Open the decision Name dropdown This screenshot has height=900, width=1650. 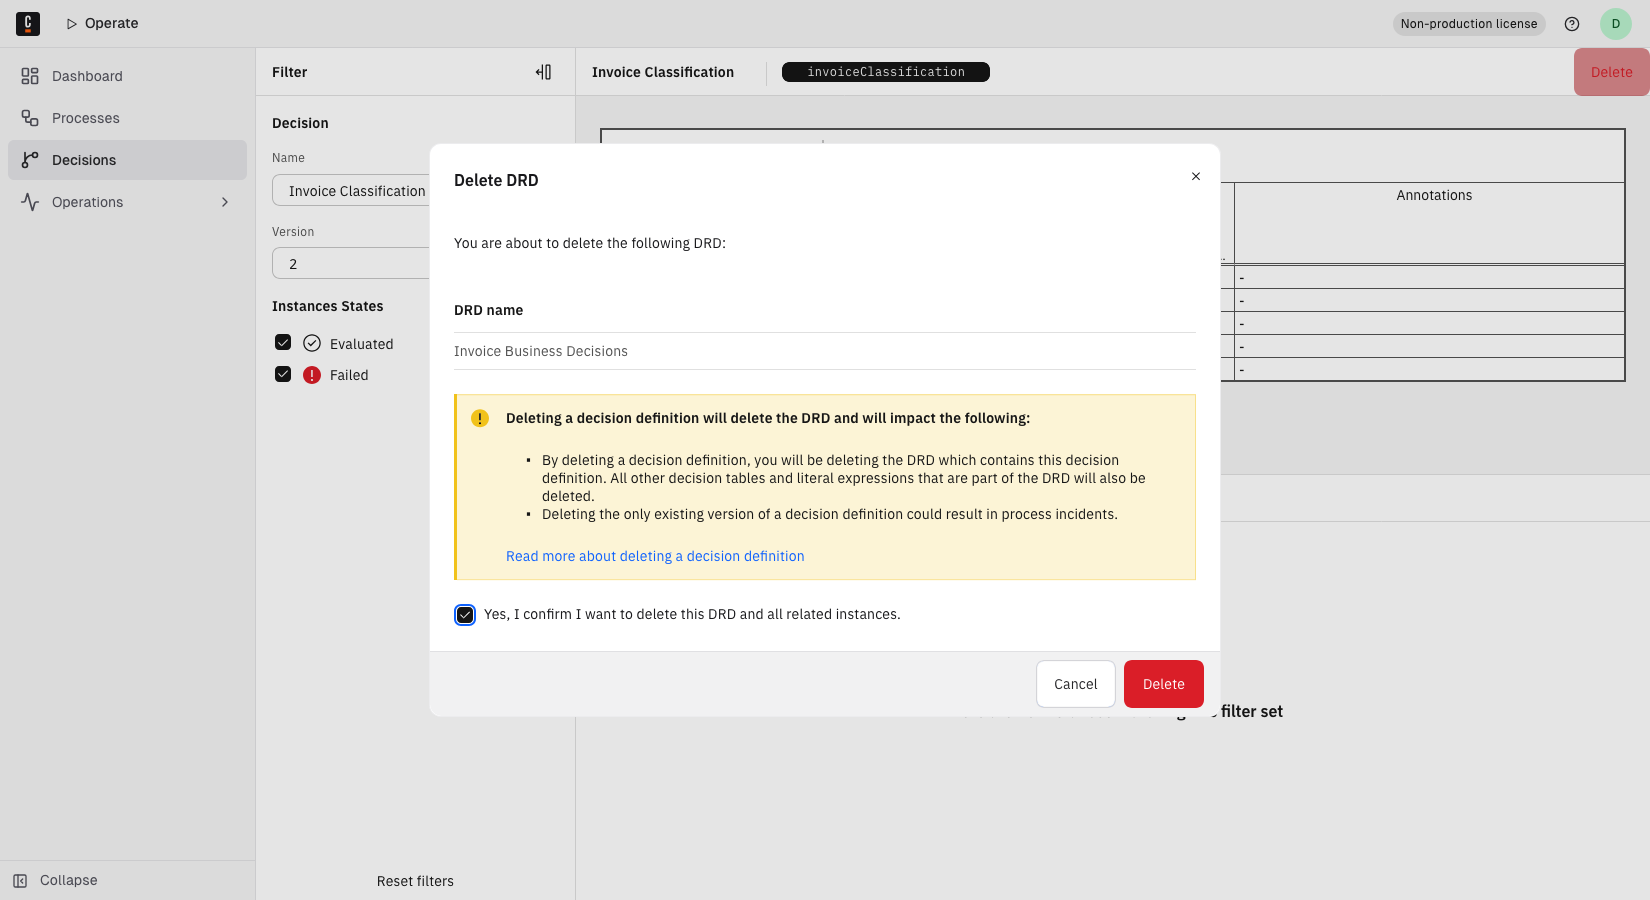point(351,190)
